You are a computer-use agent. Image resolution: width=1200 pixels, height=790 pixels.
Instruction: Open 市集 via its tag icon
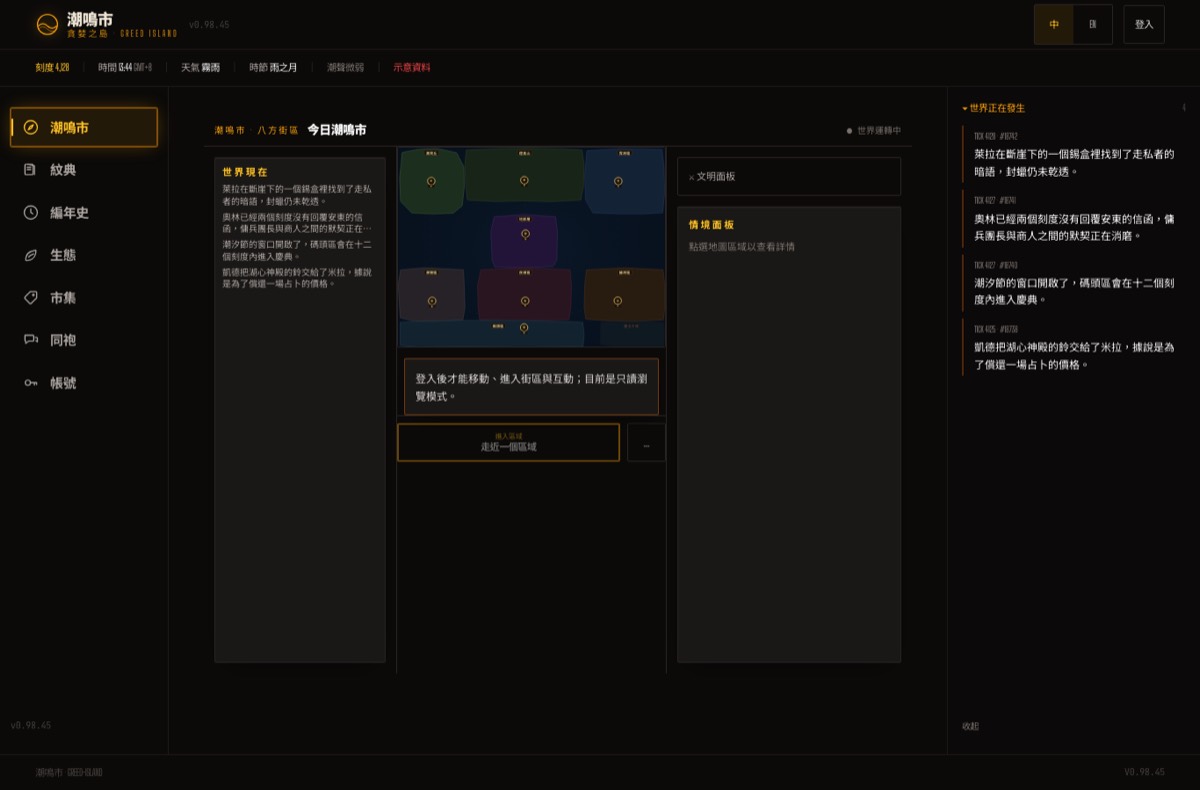[30, 297]
